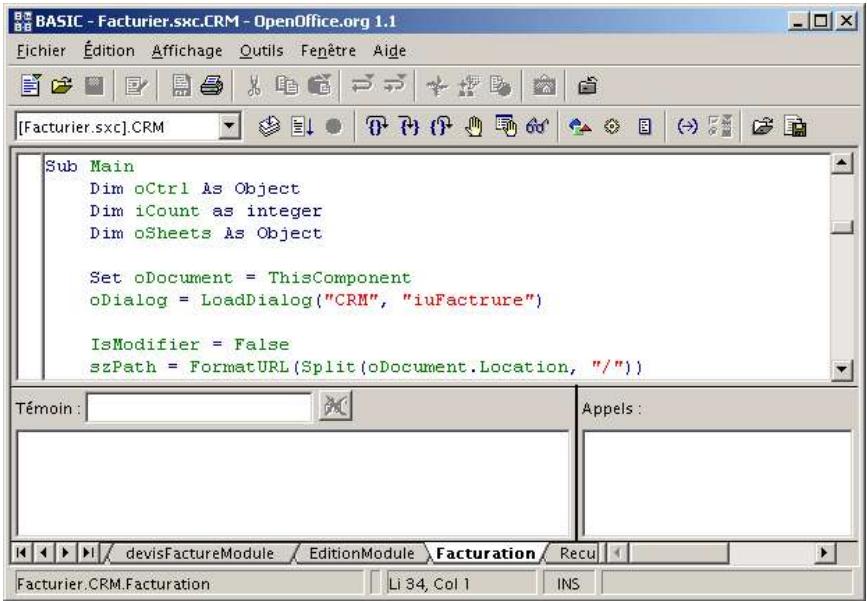This screenshot has height=601, width=867.
Task: Click the code editor scroll up arrow
Action: point(842,163)
